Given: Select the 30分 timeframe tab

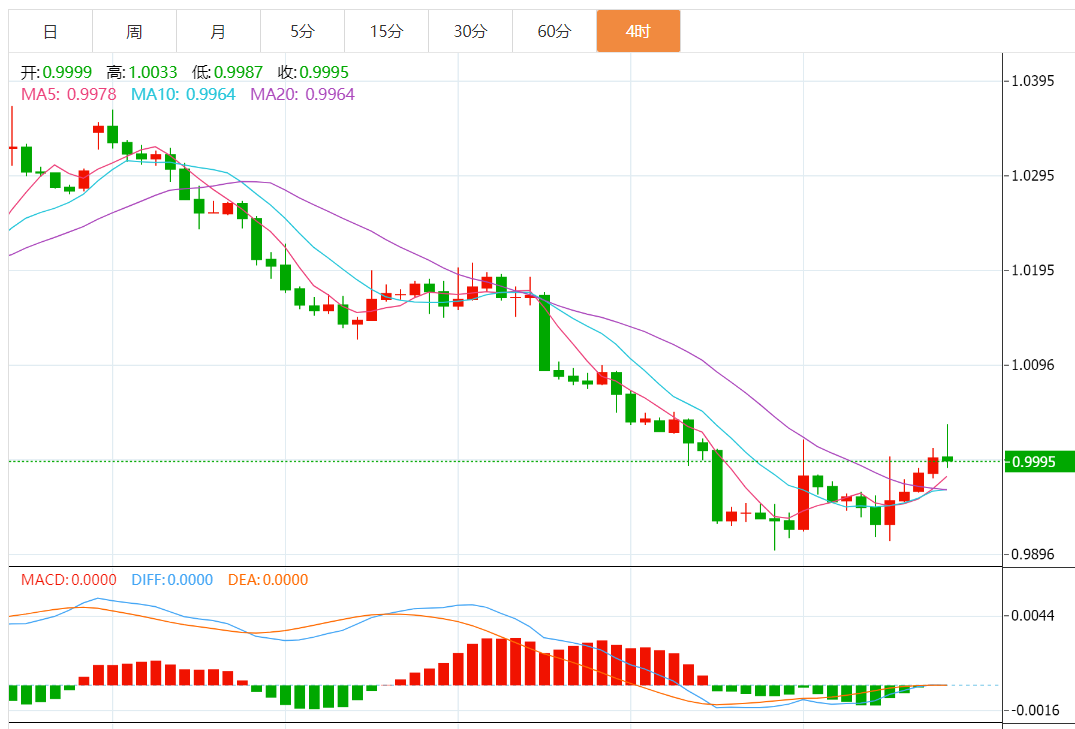Looking at the screenshot, I should pyautogui.click(x=470, y=32).
